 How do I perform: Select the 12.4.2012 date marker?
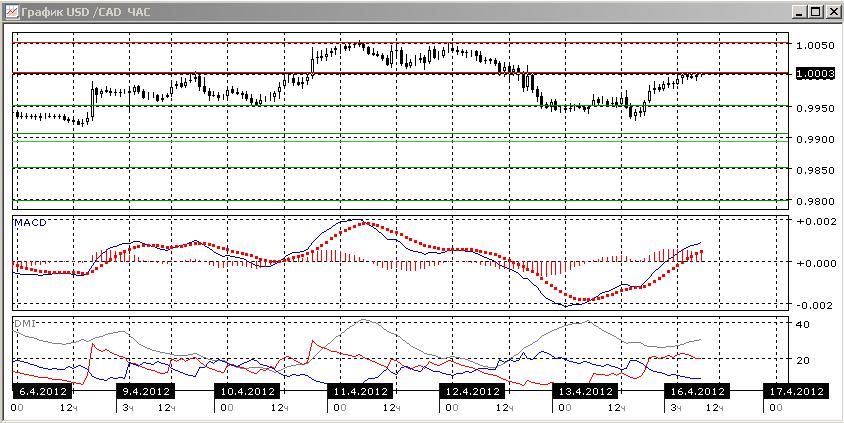coord(472,391)
